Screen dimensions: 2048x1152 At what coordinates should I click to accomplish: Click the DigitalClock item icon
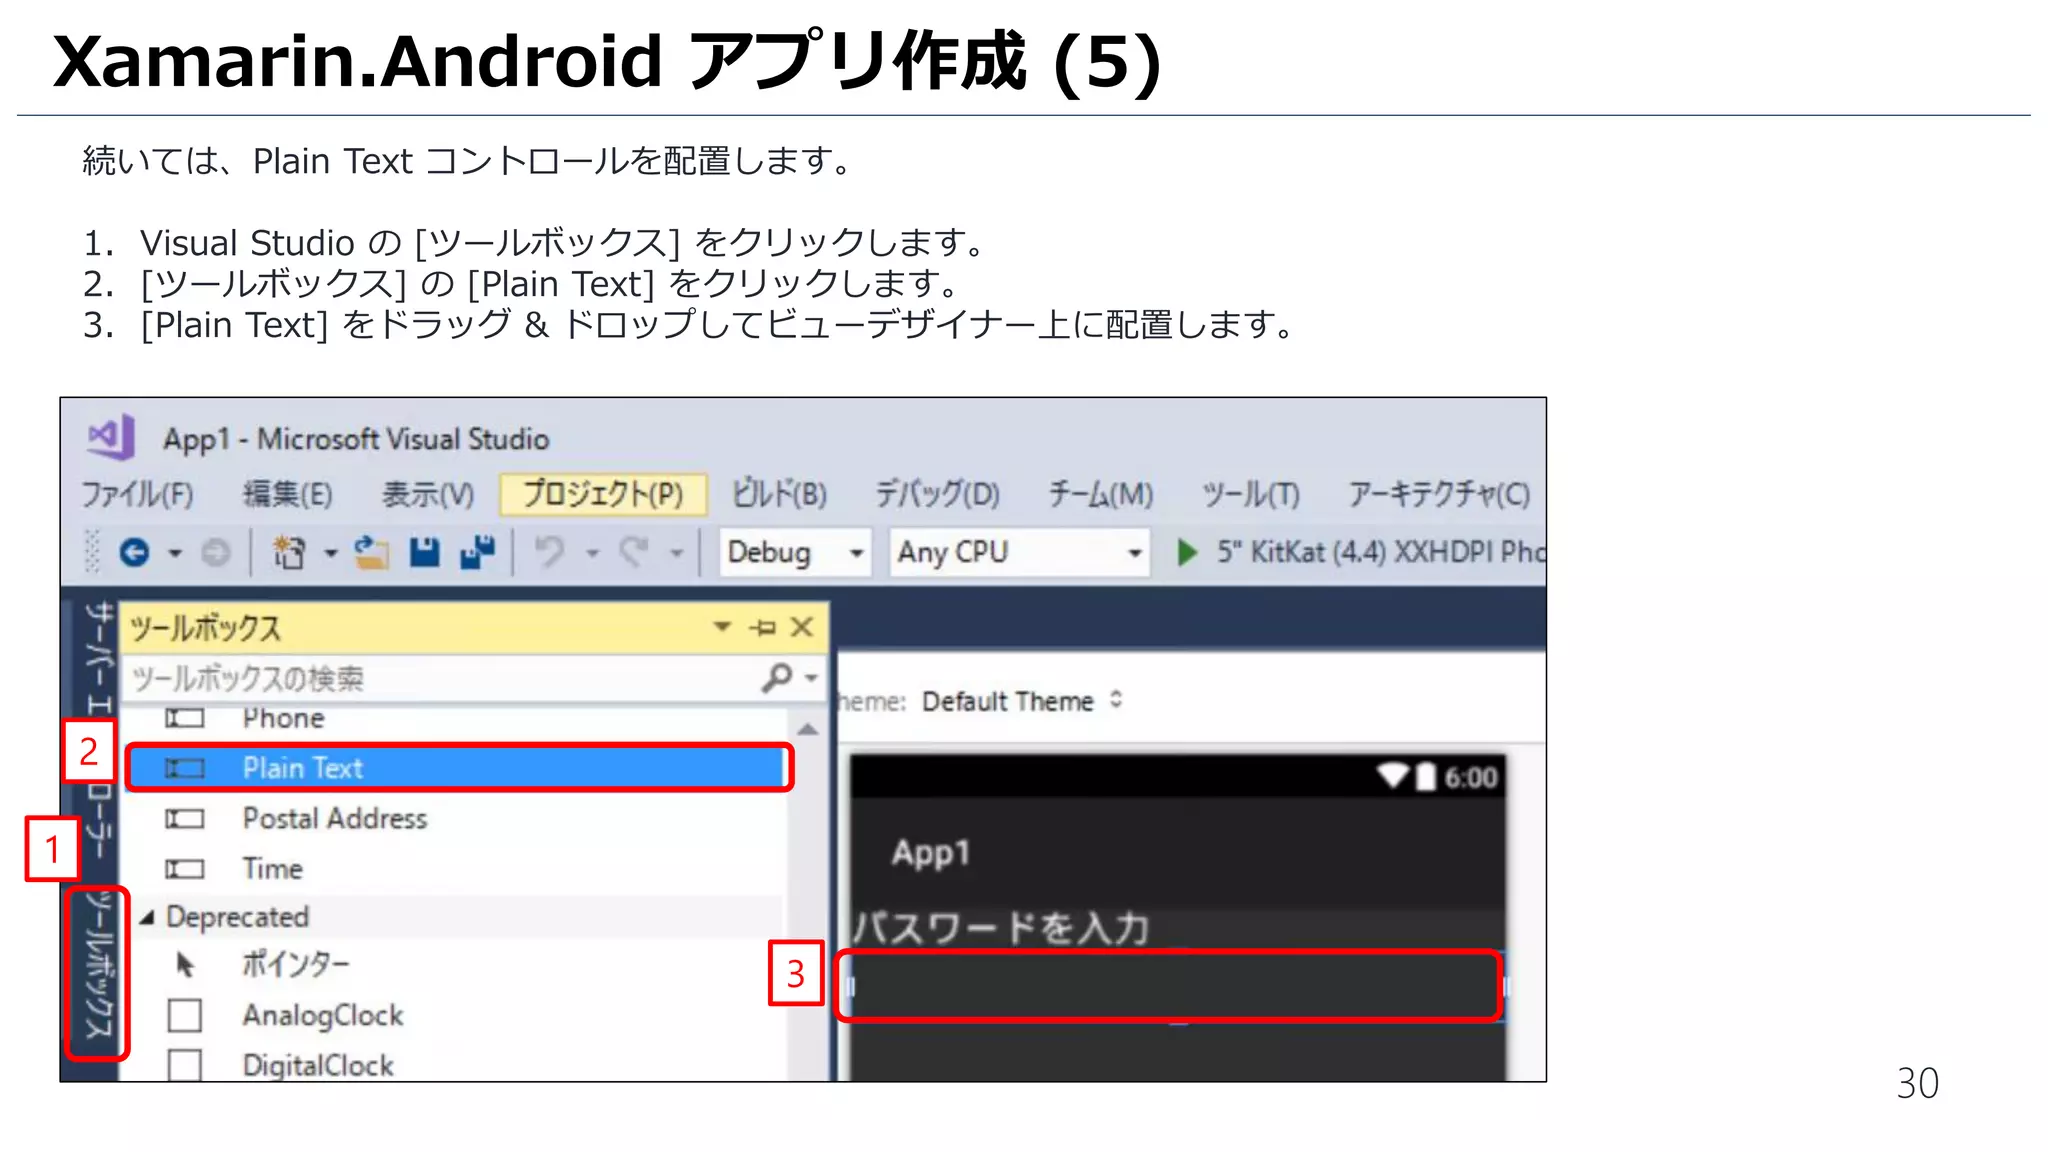pos(185,1065)
